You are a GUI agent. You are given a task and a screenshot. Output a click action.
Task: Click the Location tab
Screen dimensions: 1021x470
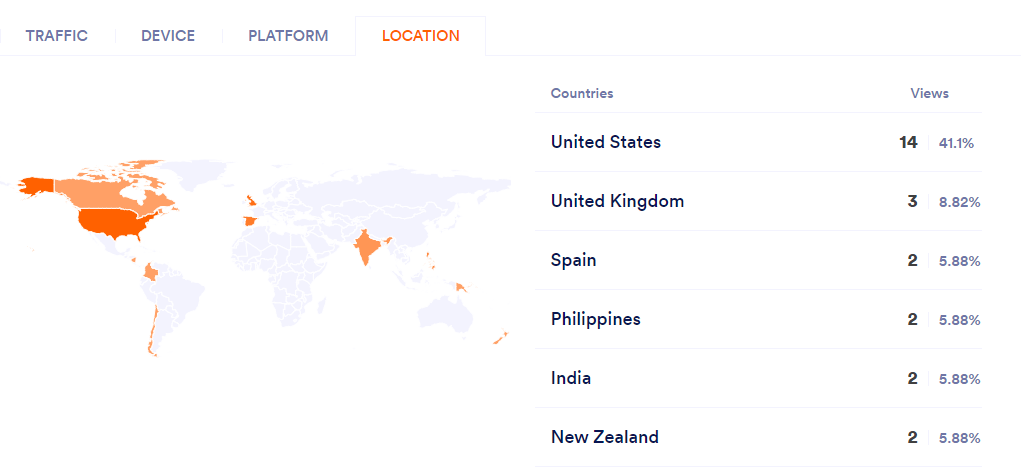click(x=421, y=36)
